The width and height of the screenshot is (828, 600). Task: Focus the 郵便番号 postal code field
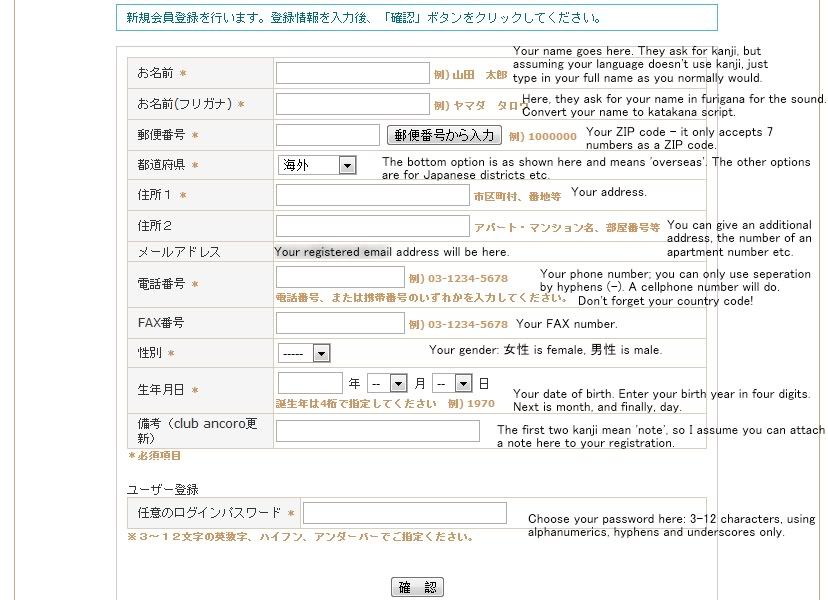(x=327, y=135)
